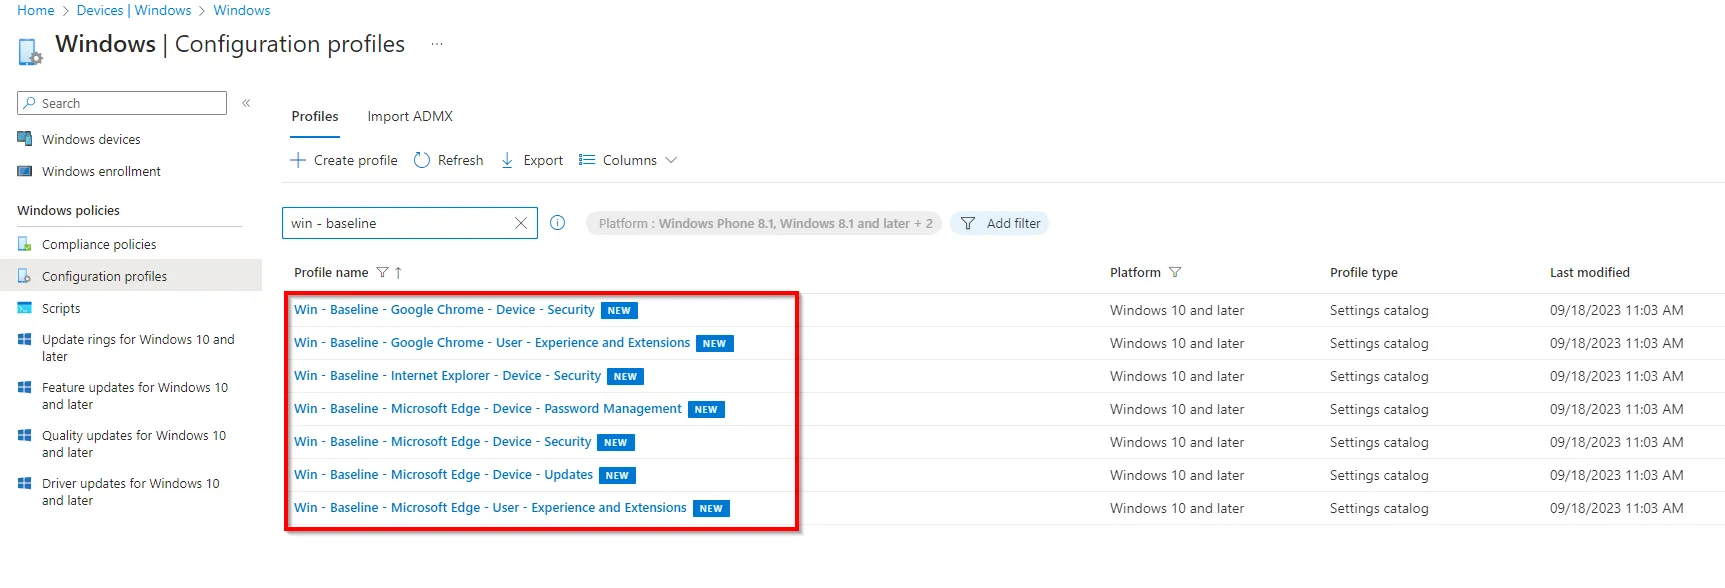
Task: Open Driver updates for Windows 10 and later
Action: click(x=131, y=492)
